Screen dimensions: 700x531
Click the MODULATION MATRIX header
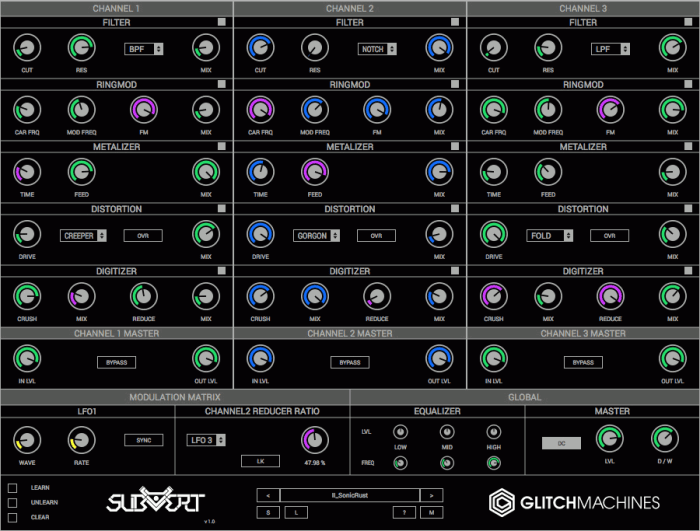coord(175,397)
